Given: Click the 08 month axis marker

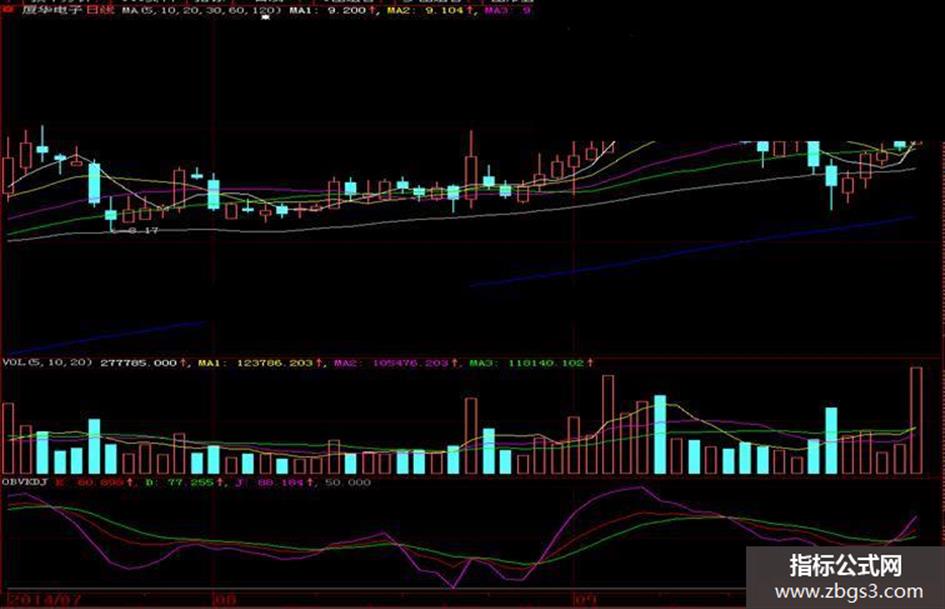Looking at the screenshot, I should (225, 600).
